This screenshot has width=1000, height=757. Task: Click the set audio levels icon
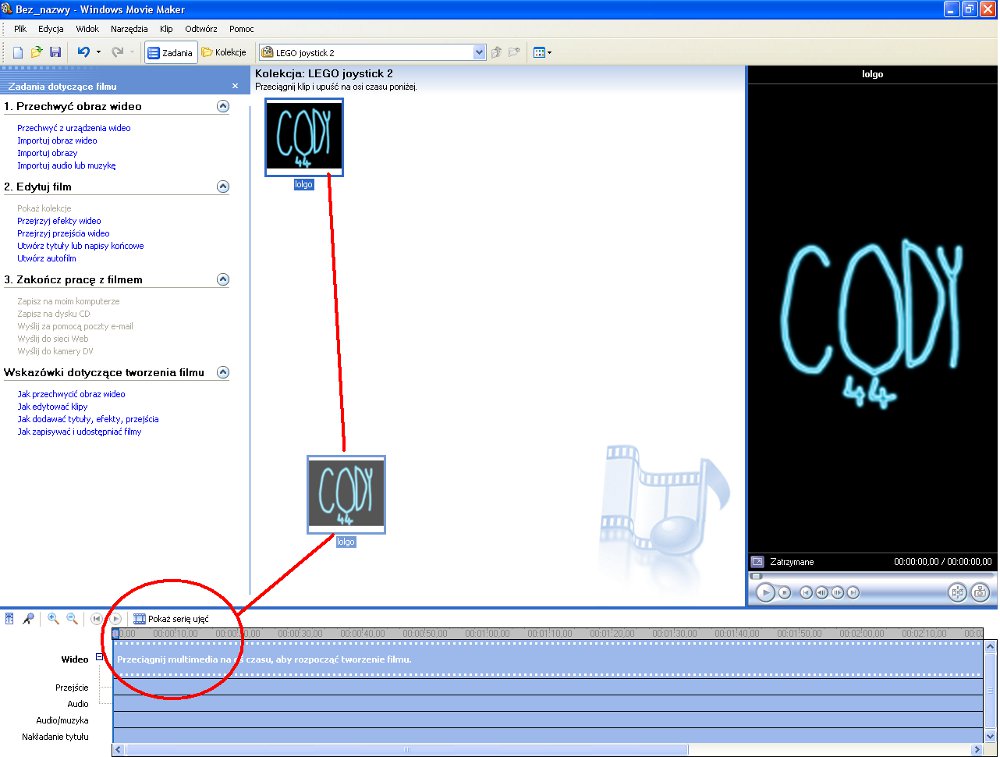click(9, 619)
